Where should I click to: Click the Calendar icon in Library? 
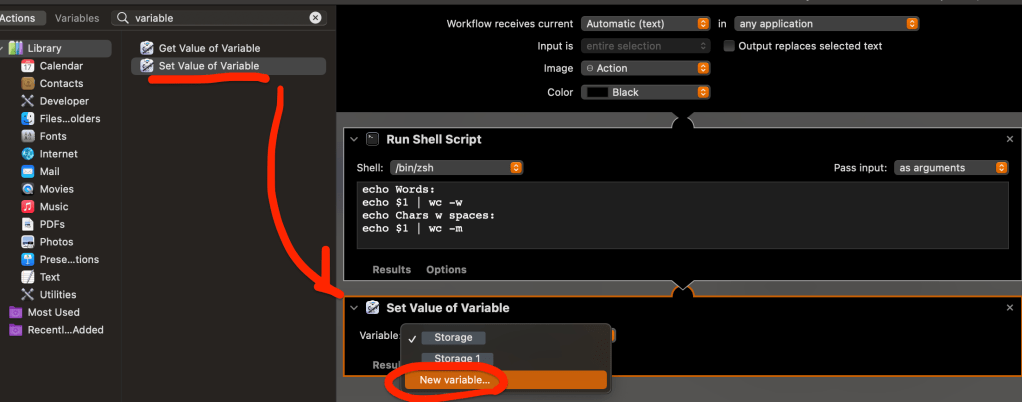tap(28, 66)
